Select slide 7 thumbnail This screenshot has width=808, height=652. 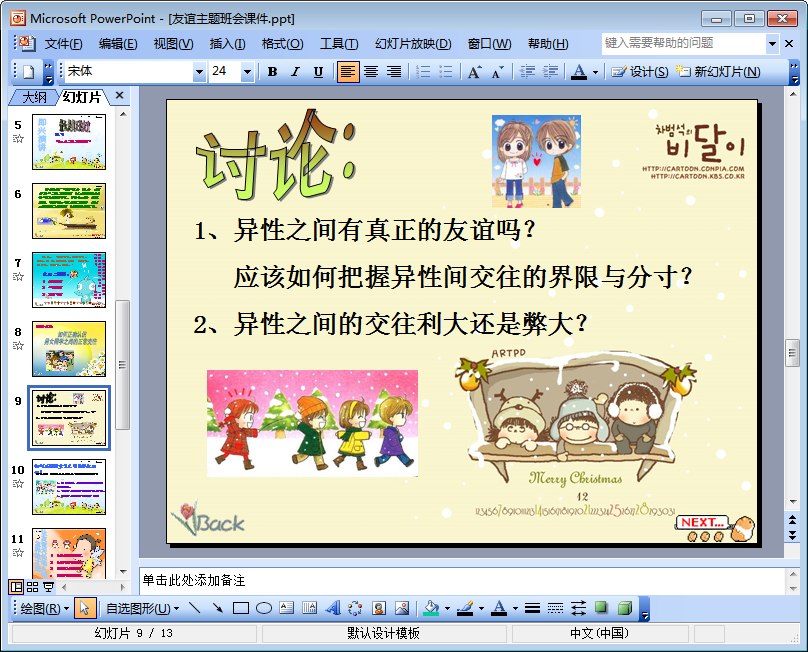tap(69, 280)
